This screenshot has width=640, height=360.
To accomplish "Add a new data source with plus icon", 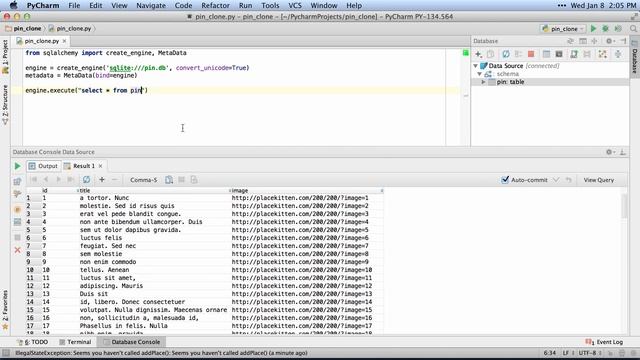I will [x=478, y=54].
